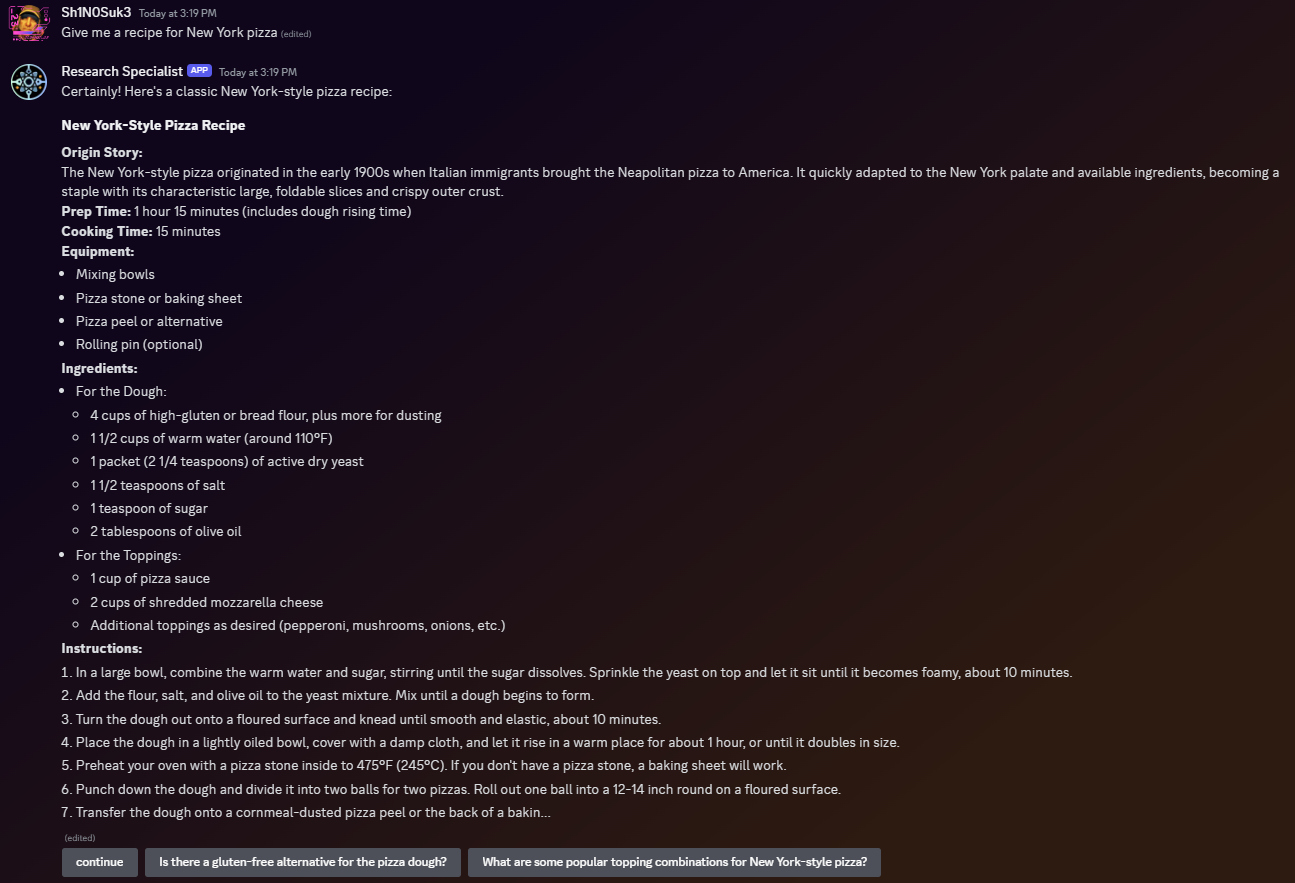
Task: Click the 'Ingredients:' section label
Action: point(100,368)
